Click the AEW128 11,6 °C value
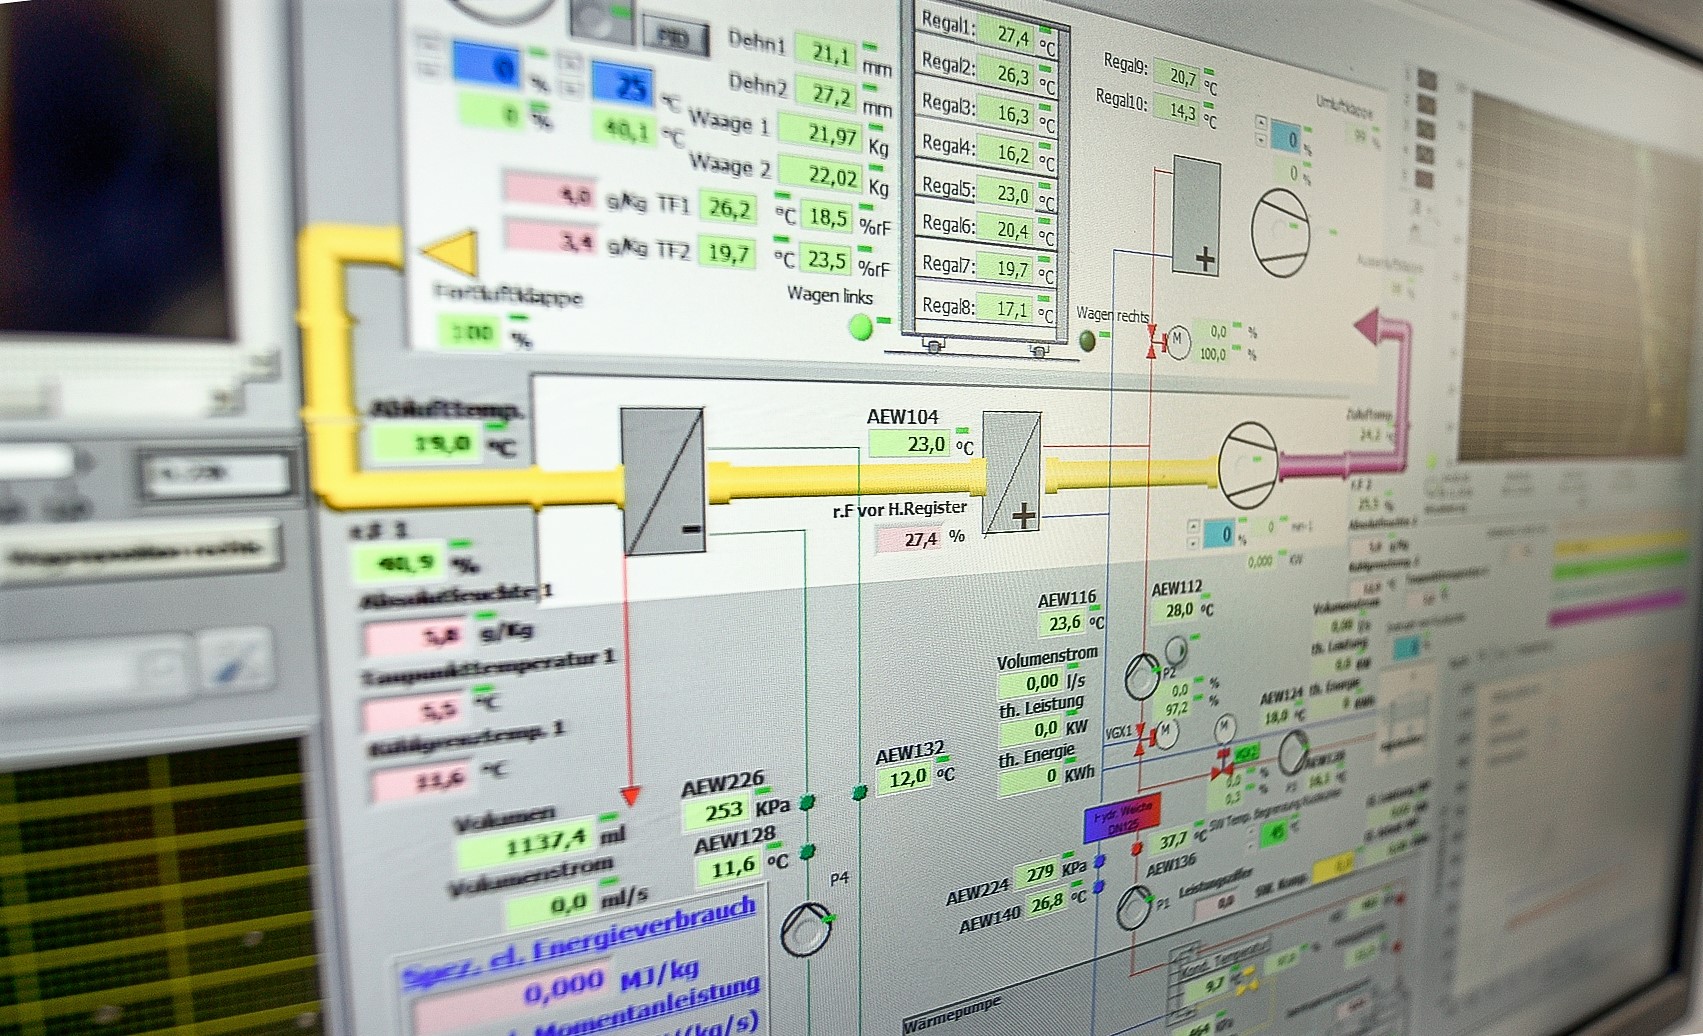This screenshot has width=1703, height=1036. 729,869
